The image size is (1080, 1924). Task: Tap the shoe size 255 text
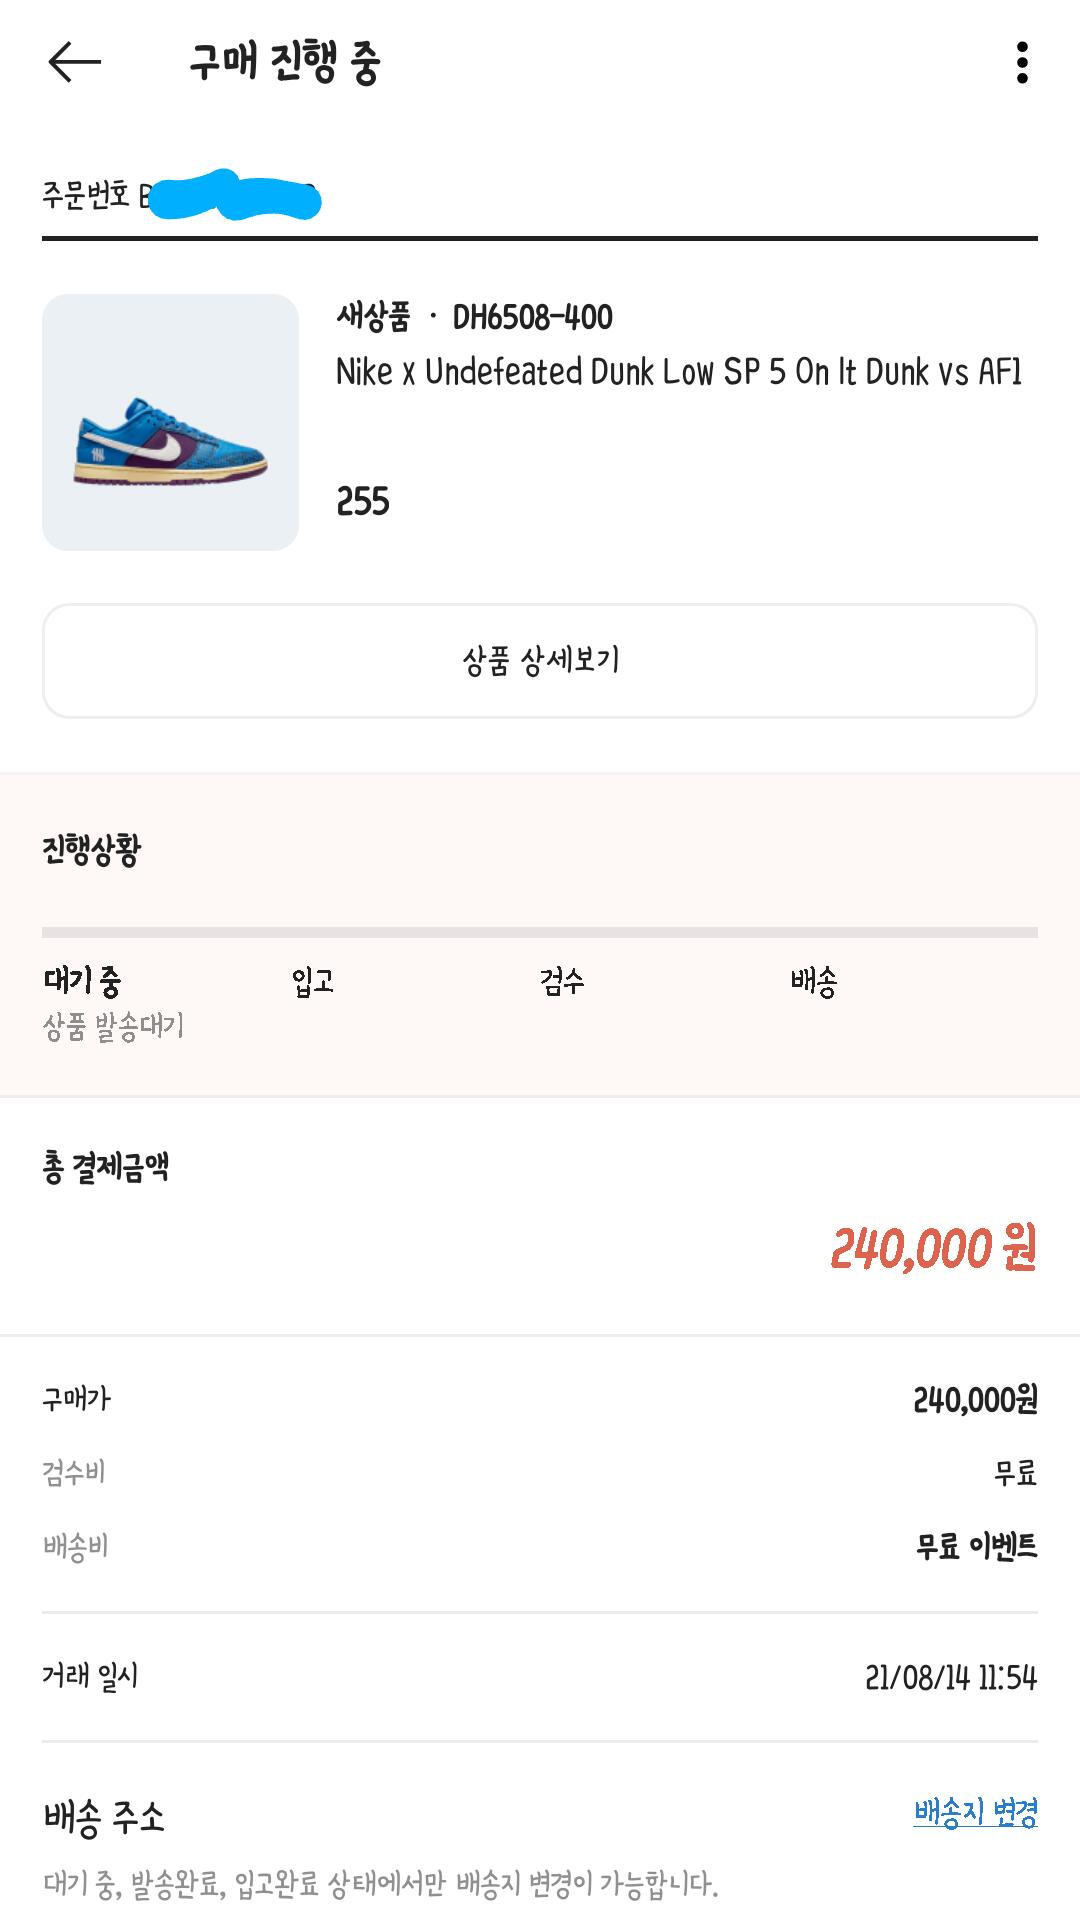(363, 501)
